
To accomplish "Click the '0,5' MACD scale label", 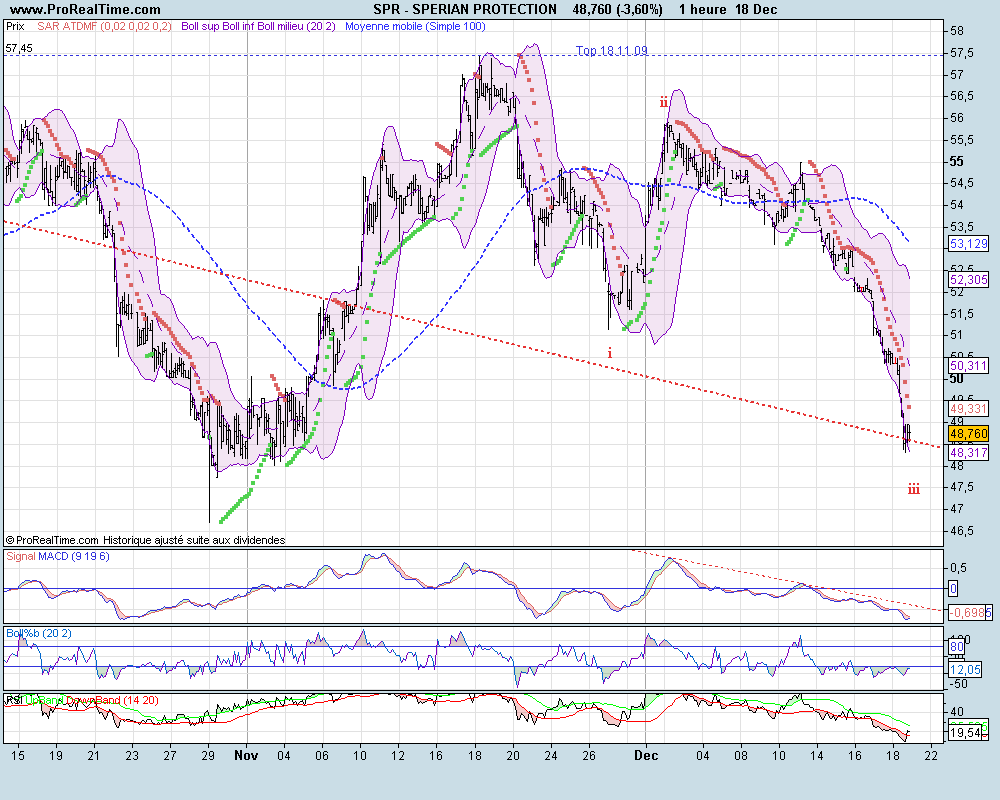I will (959, 568).
